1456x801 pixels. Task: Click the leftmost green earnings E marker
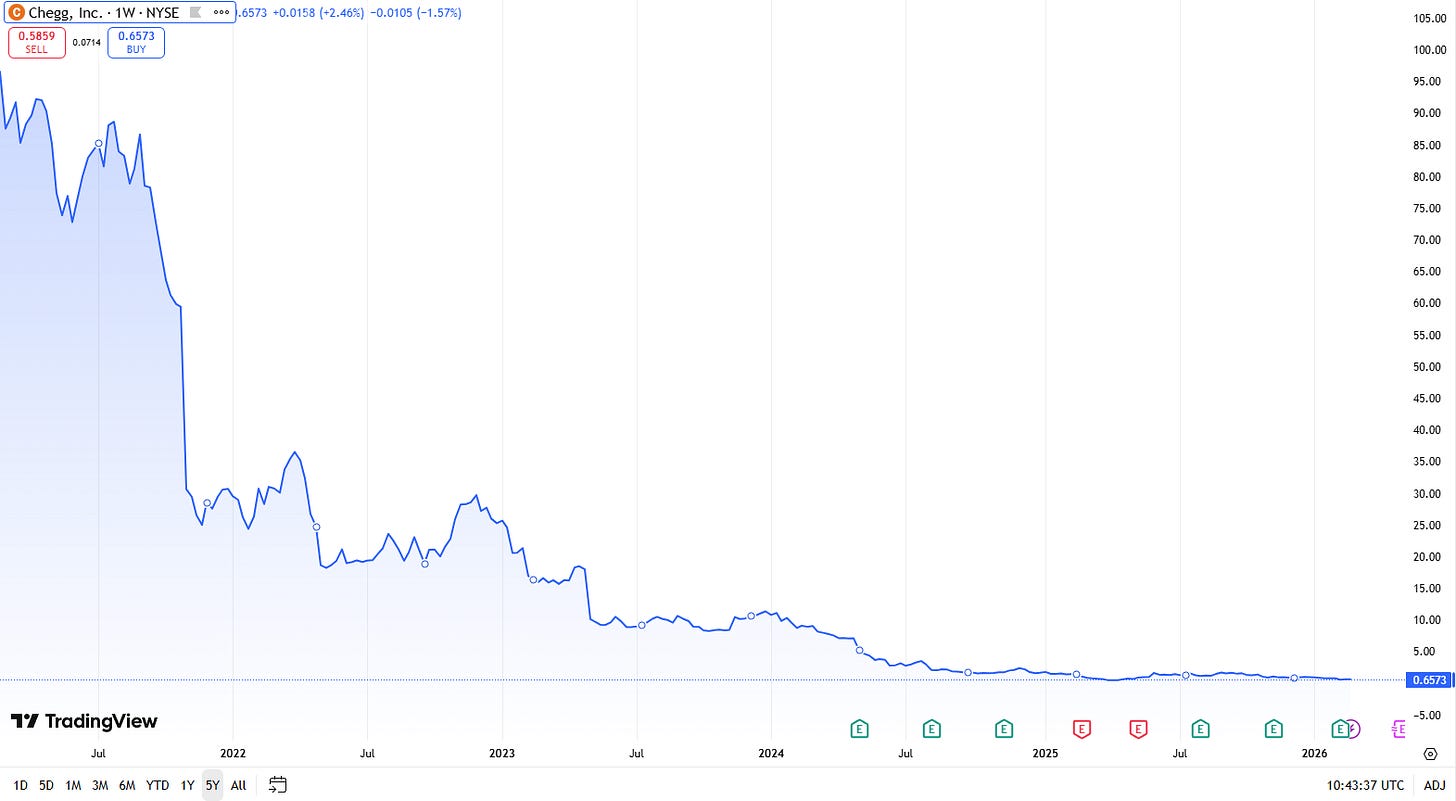[858, 729]
